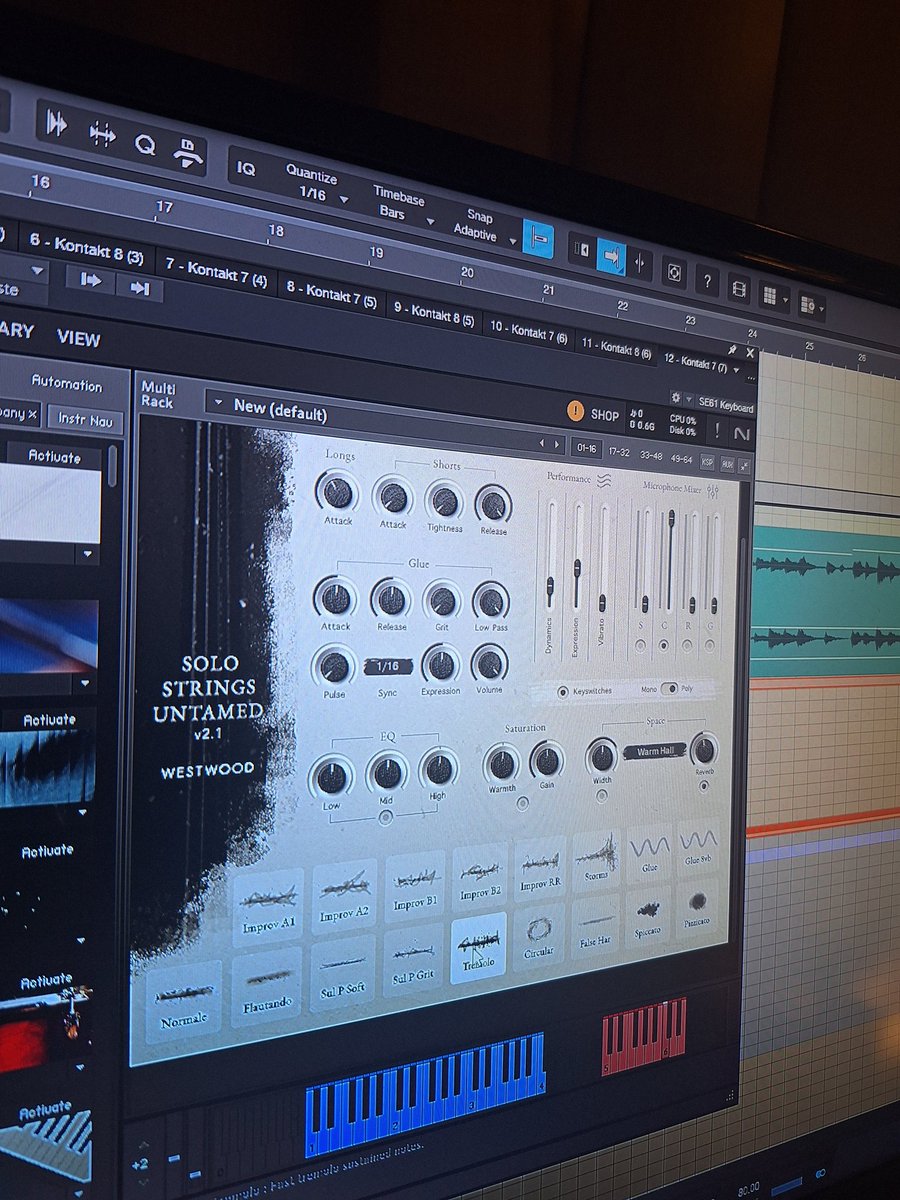
Task: Select the Pizzicato articulation
Action: point(698,906)
